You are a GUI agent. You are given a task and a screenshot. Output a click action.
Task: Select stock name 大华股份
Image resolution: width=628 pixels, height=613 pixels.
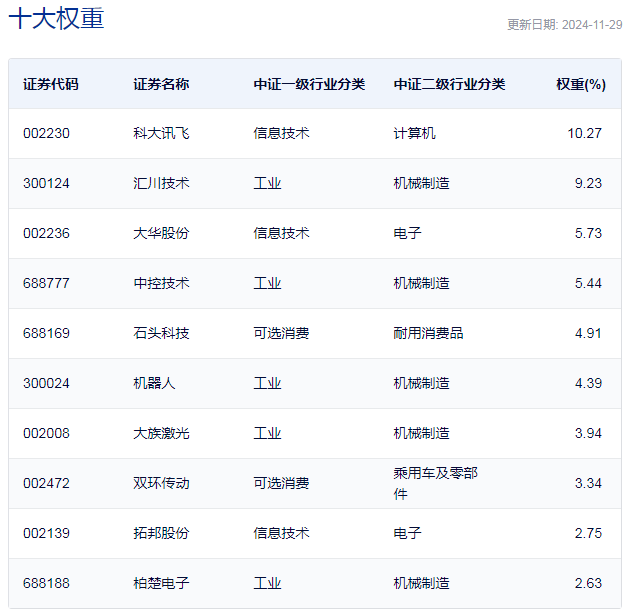click(161, 233)
